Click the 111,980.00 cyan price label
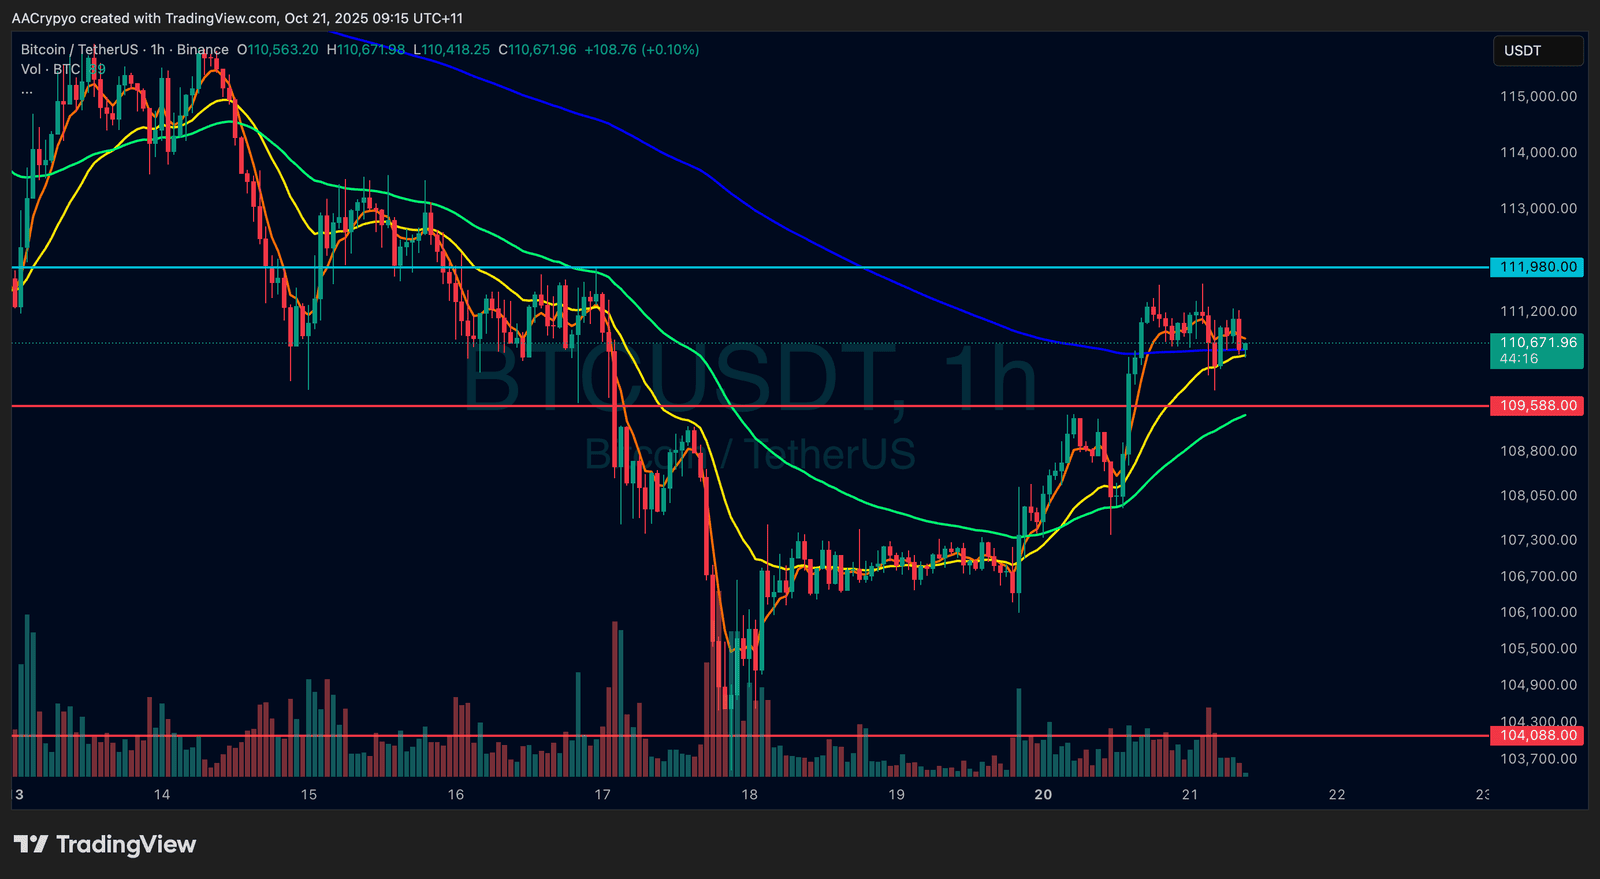 coord(1537,267)
